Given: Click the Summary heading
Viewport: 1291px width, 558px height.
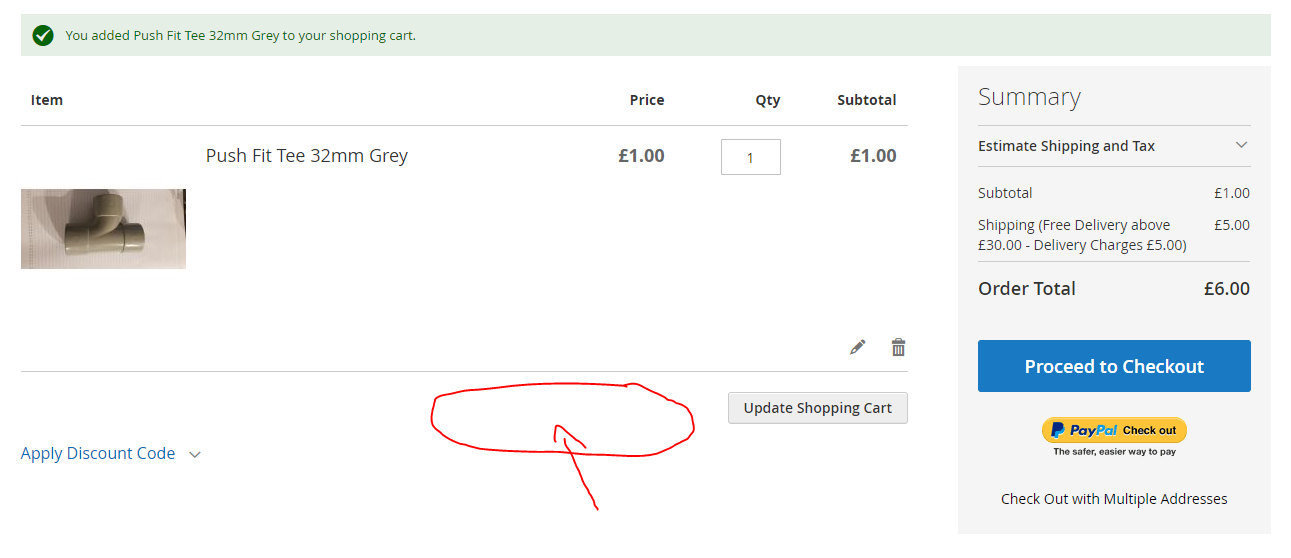Looking at the screenshot, I should point(1029,97).
